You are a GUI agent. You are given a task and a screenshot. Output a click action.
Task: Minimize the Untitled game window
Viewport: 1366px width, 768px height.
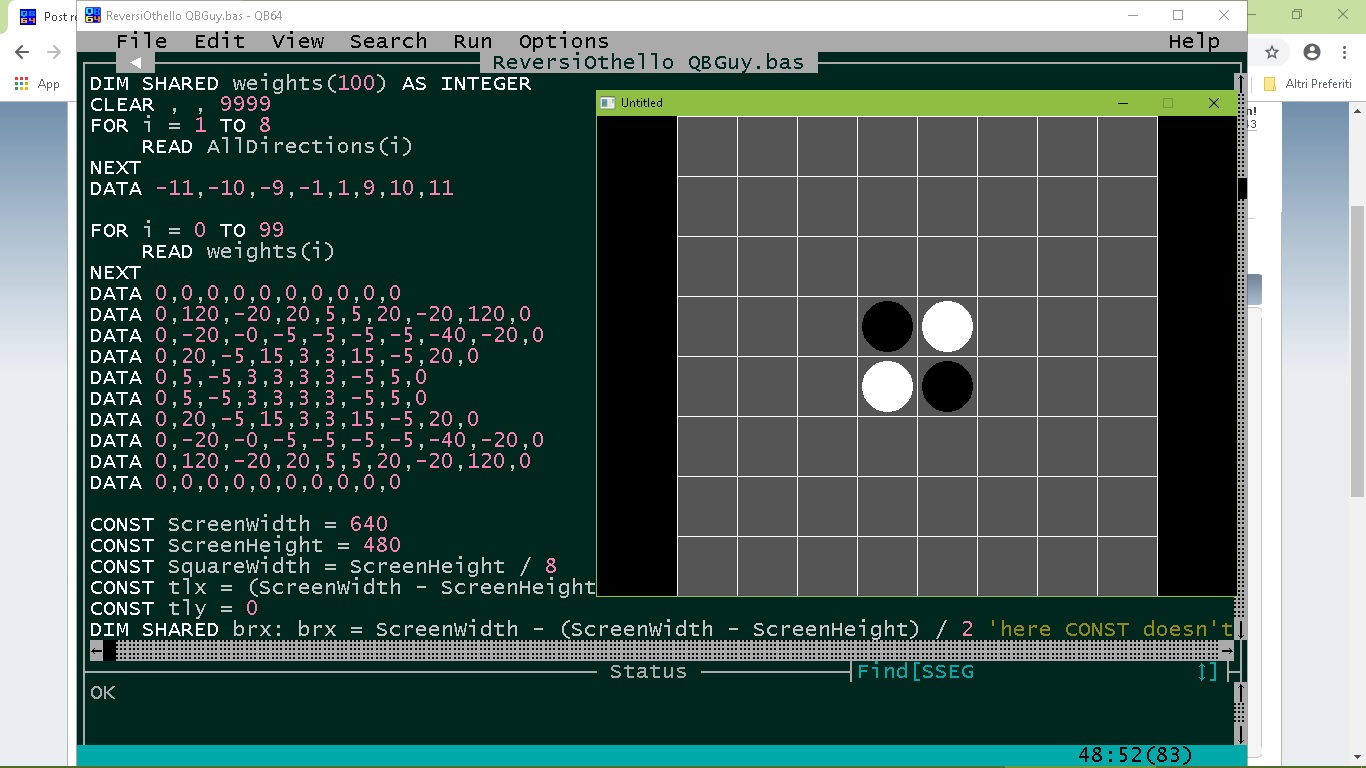tap(1122, 103)
